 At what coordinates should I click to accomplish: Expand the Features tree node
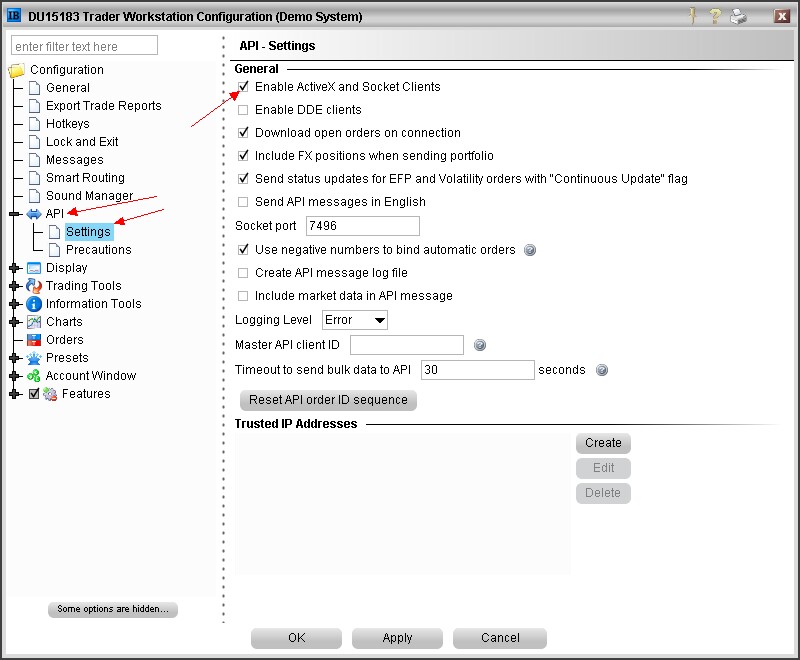[15, 394]
